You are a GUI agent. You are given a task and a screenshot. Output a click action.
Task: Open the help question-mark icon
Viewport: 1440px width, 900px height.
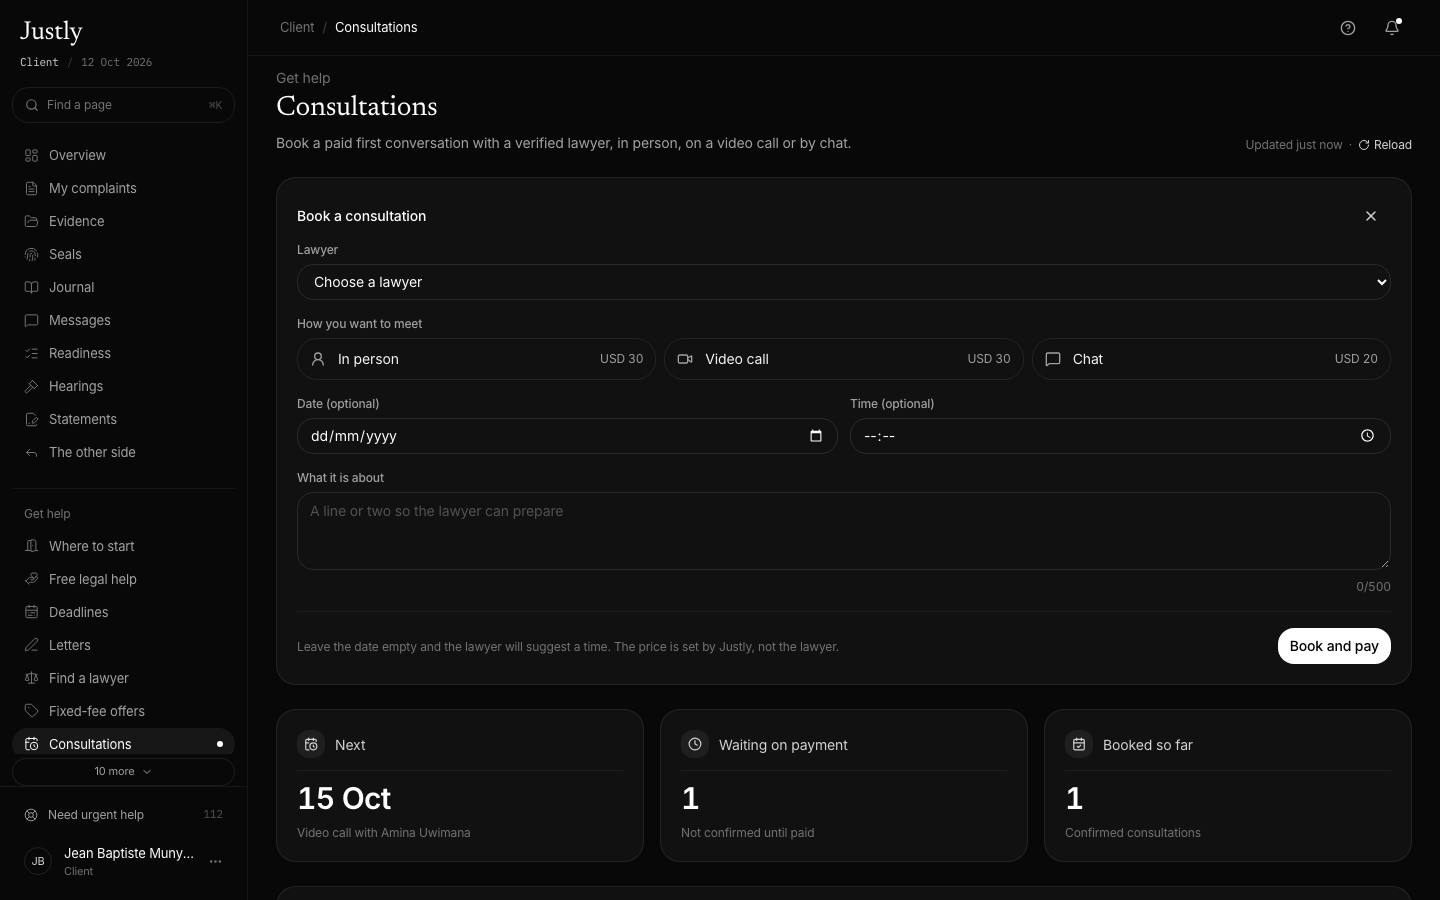coord(1347,28)
